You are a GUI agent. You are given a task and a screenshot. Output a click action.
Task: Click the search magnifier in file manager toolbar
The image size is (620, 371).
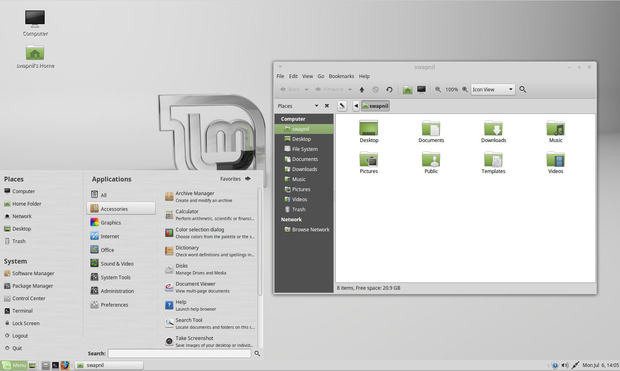(522, 90)
